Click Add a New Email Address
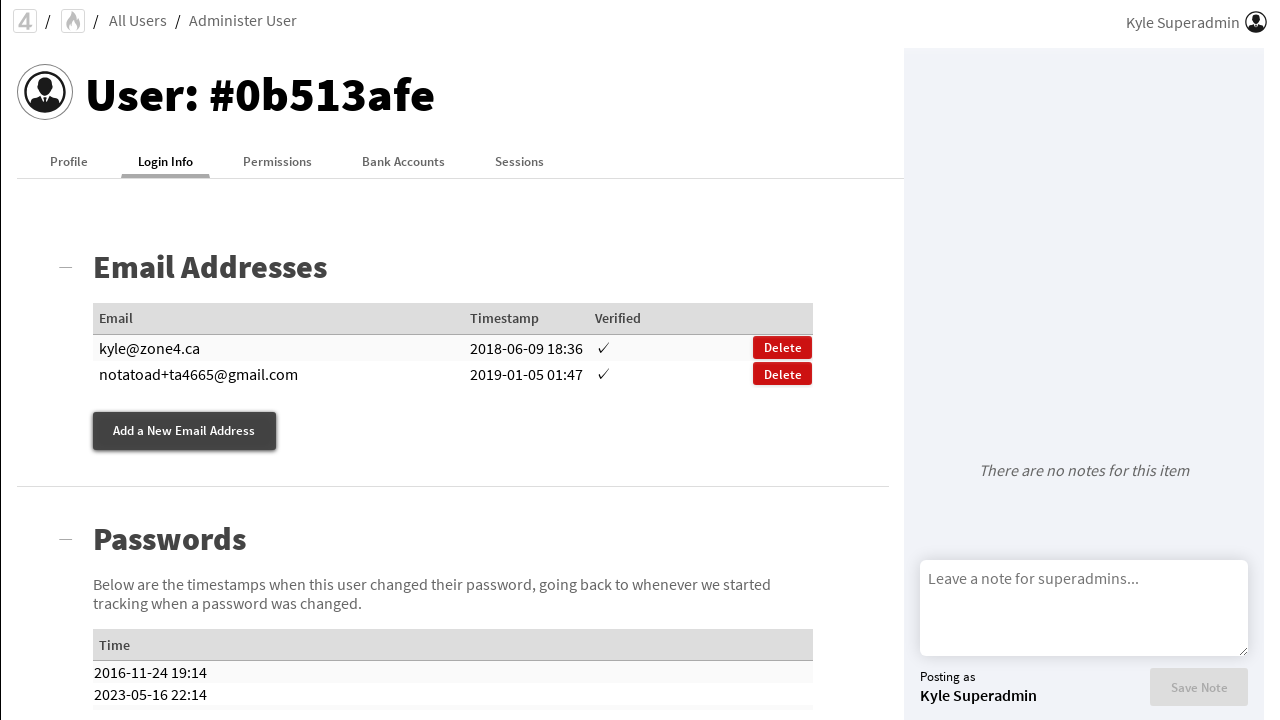Image resolution: width=1280 pixels, height=720 pixels. point(184,431)
